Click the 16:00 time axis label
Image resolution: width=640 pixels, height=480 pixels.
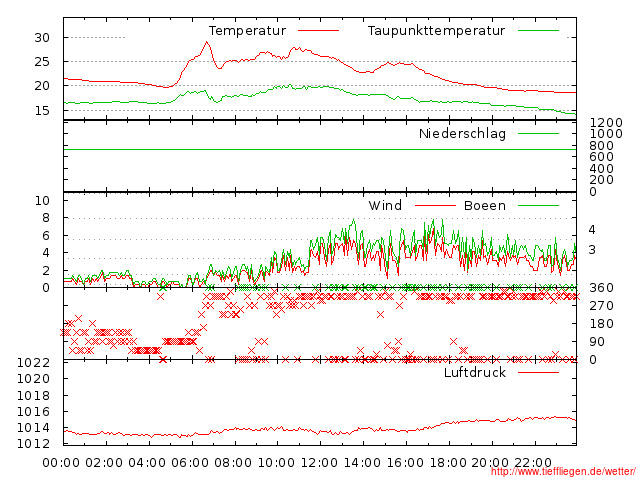click(x=405, y=463)
